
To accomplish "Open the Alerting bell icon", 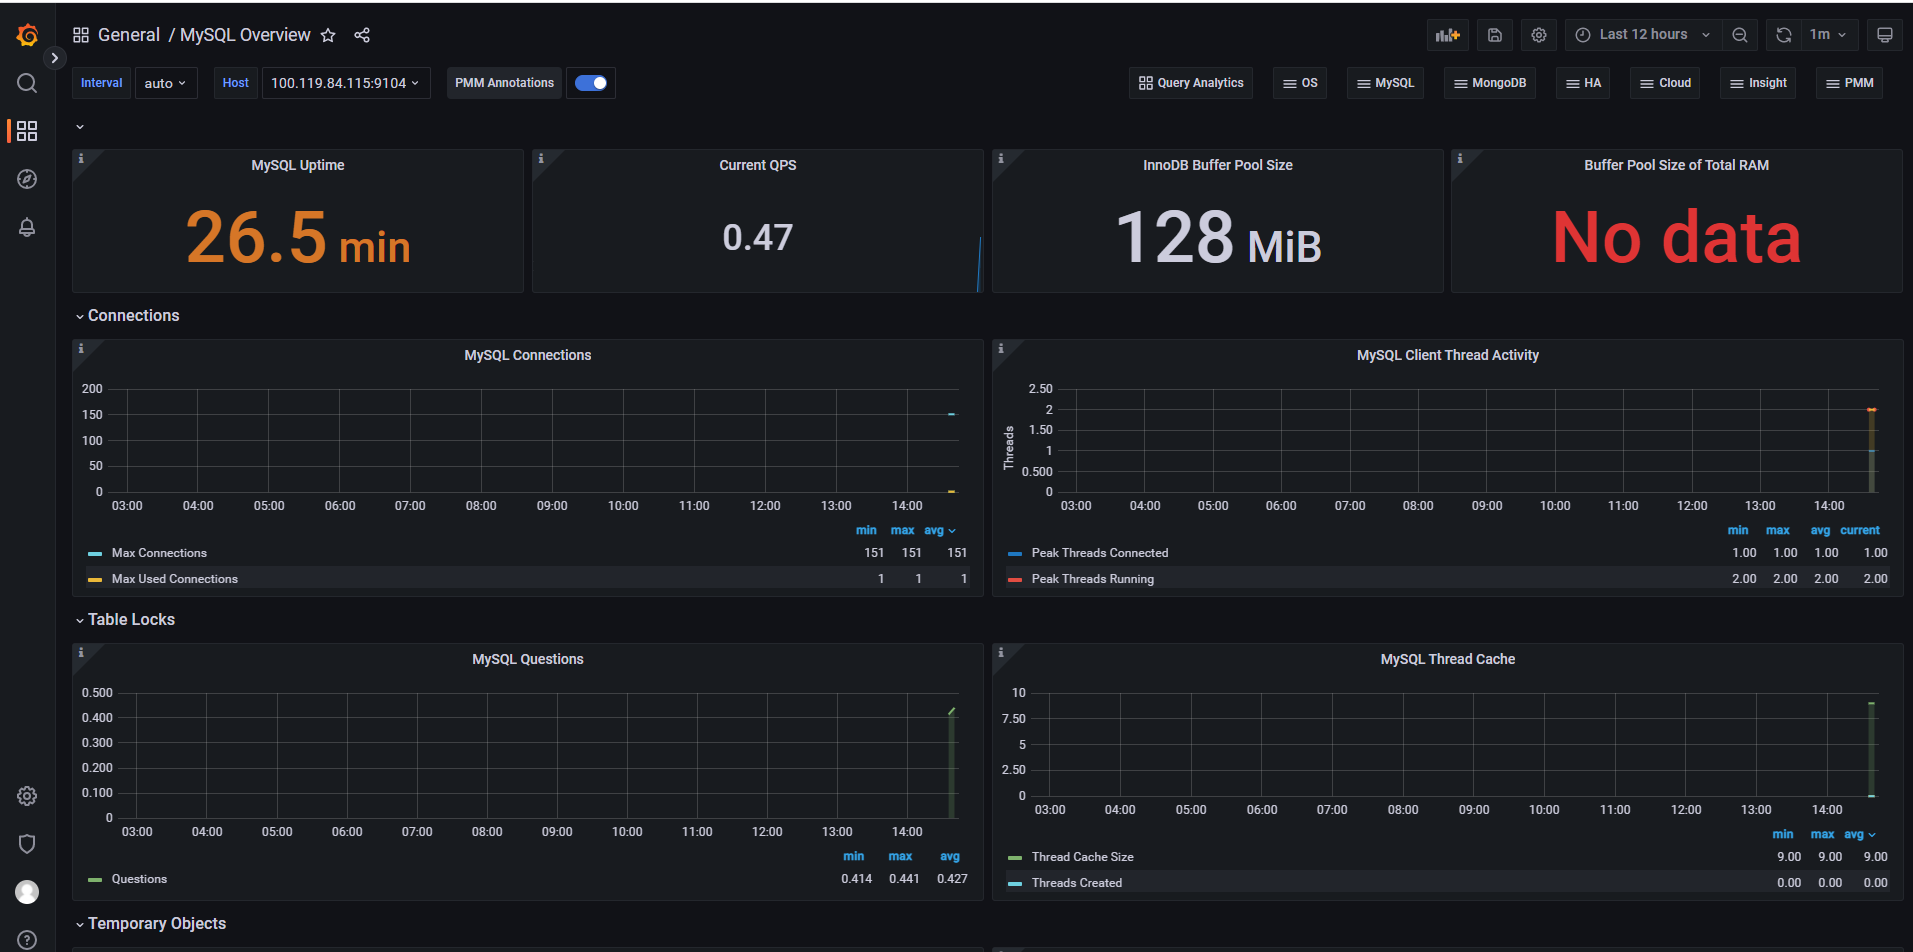I will [x=27, y=227].
